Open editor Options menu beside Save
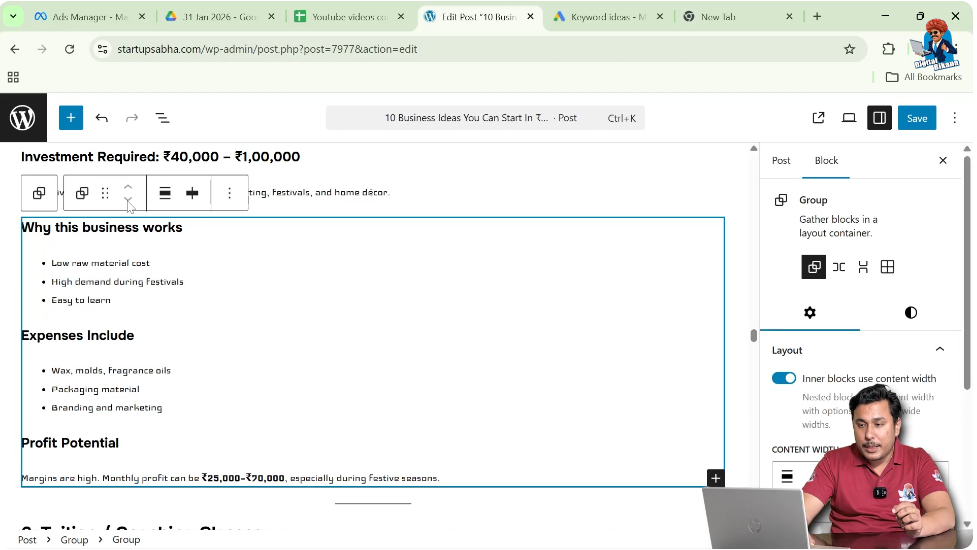977x550 pixels. (955, 118)
